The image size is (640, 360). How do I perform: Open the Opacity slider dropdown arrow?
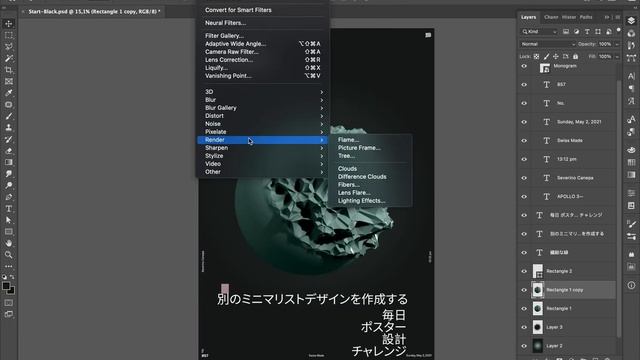(617, 44)
